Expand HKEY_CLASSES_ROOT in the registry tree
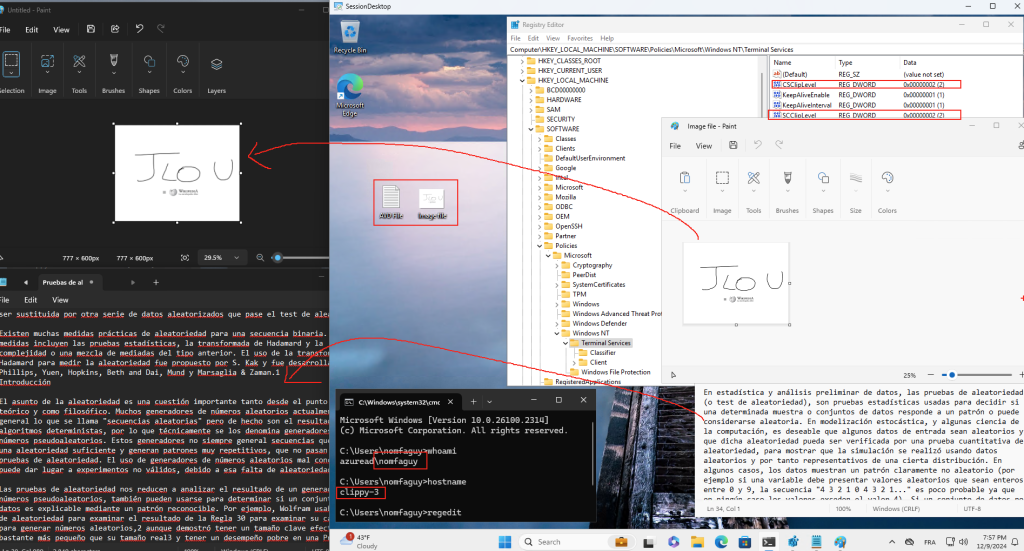 tap(522, 61)
